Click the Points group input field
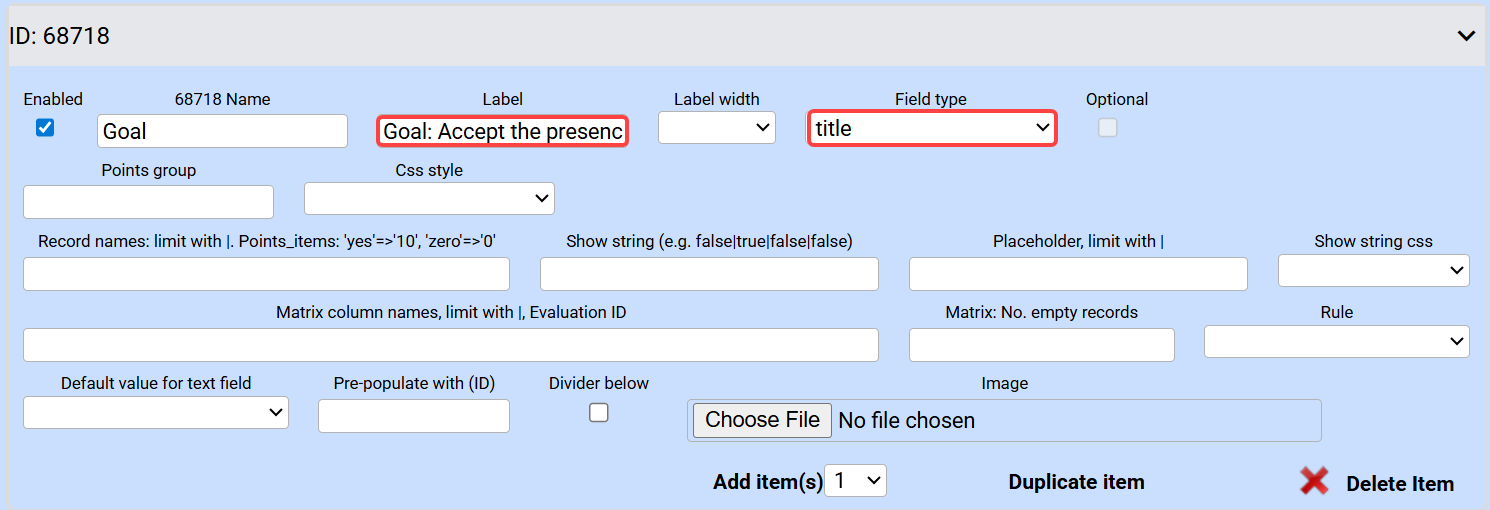 148,202
